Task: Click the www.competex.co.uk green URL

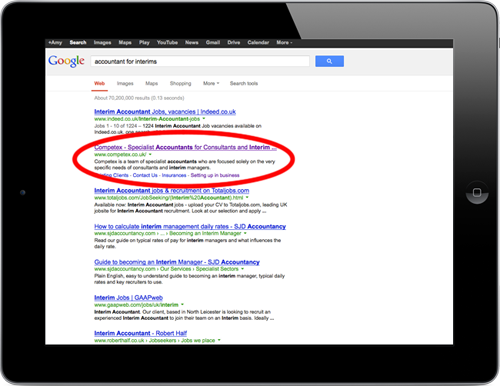Action: pos(120,155)
